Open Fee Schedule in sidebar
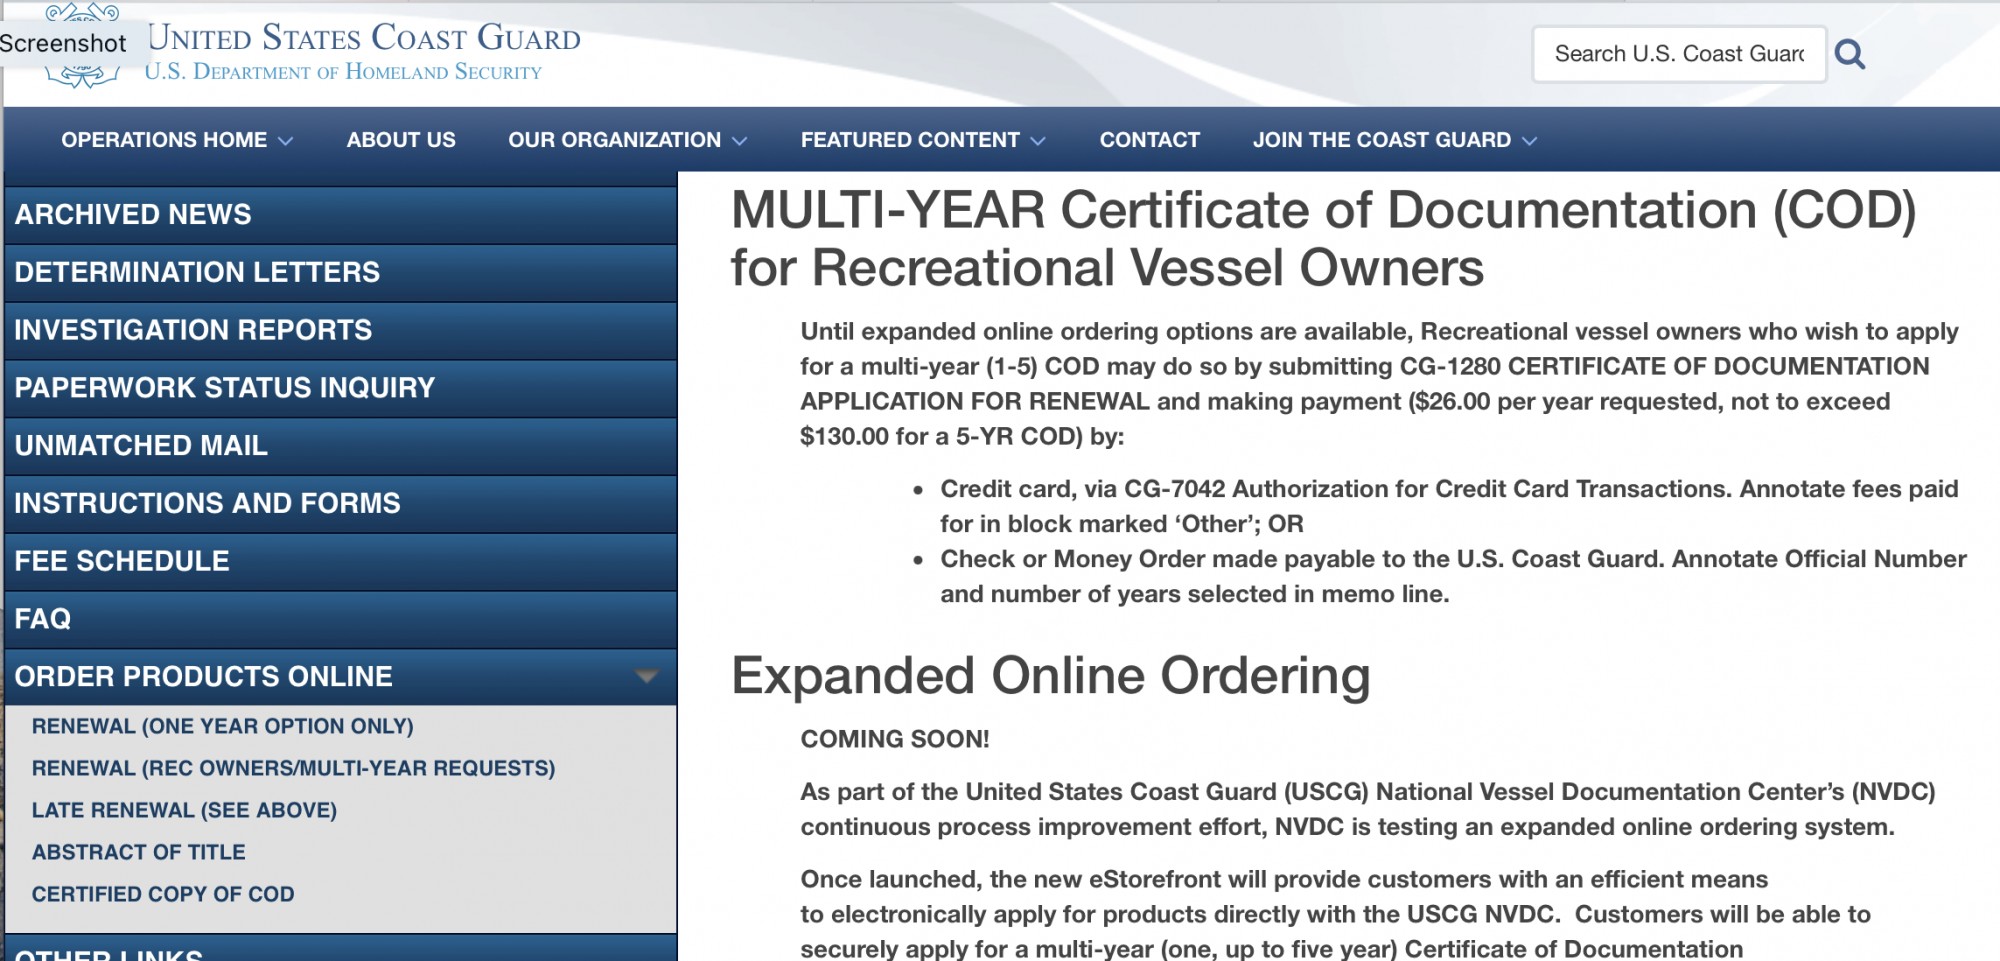 [341, 562]
